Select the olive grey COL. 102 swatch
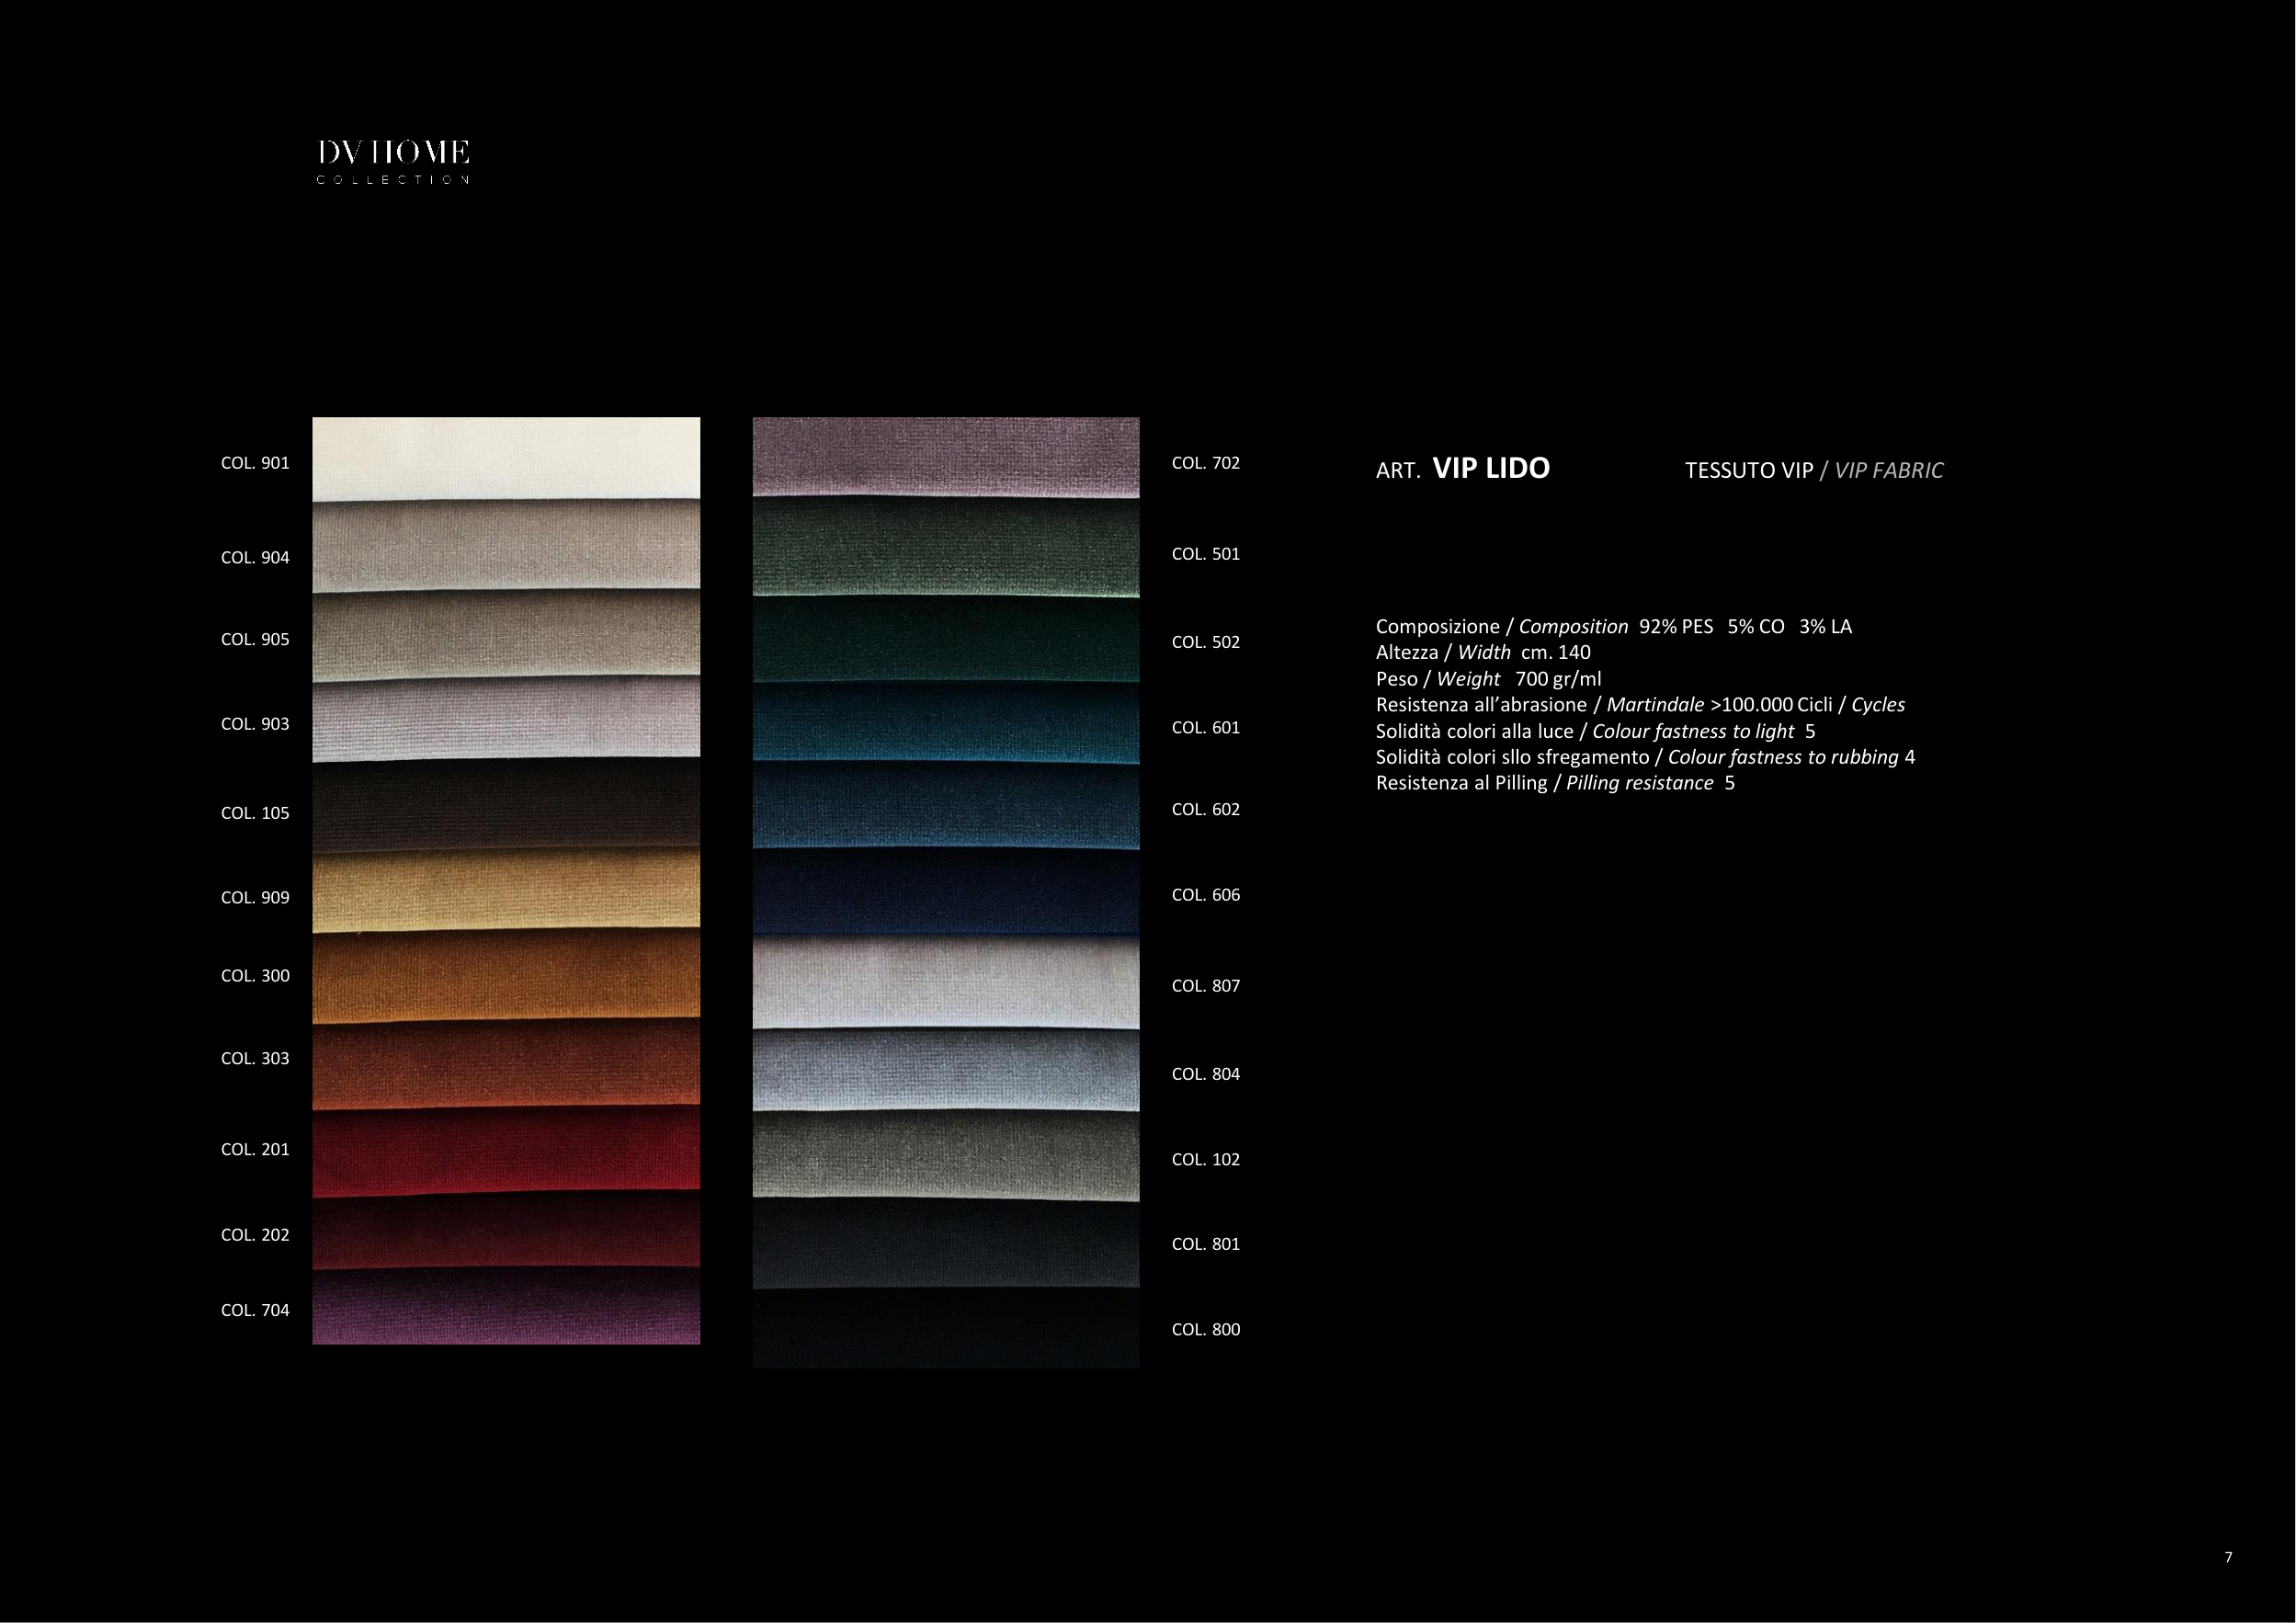 [946, 1156]
